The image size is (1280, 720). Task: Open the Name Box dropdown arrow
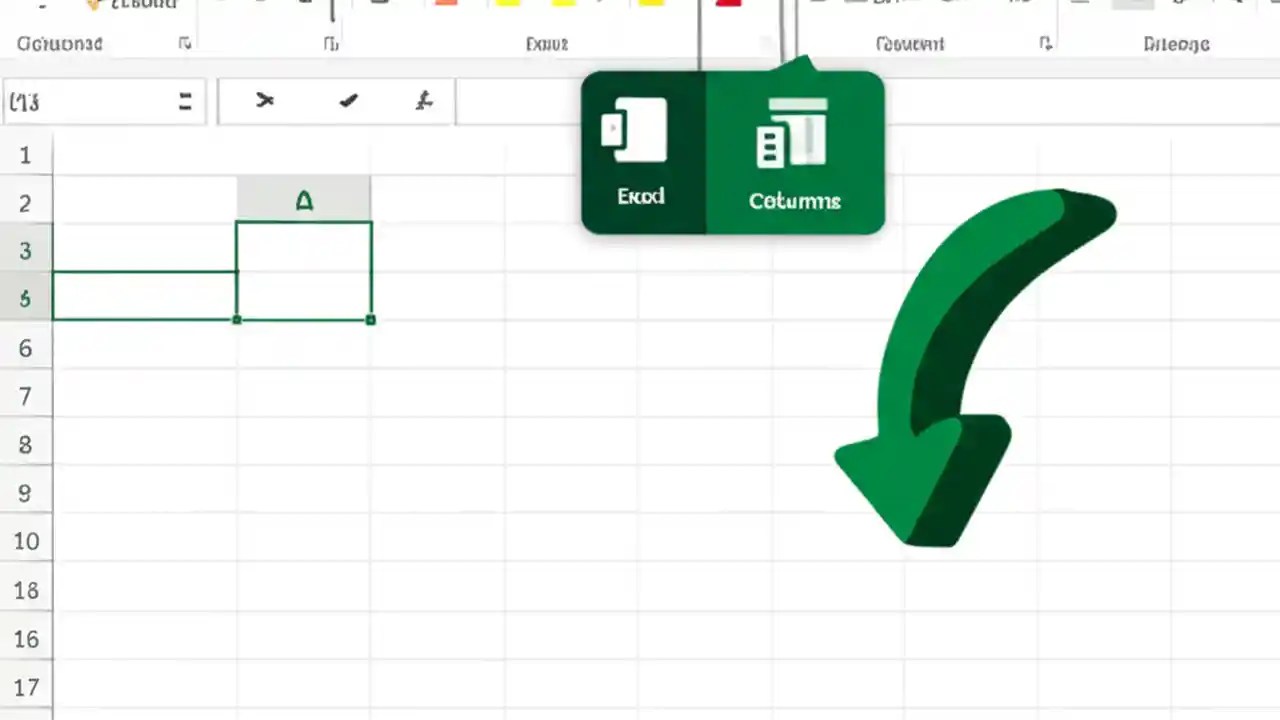point(185,100)
